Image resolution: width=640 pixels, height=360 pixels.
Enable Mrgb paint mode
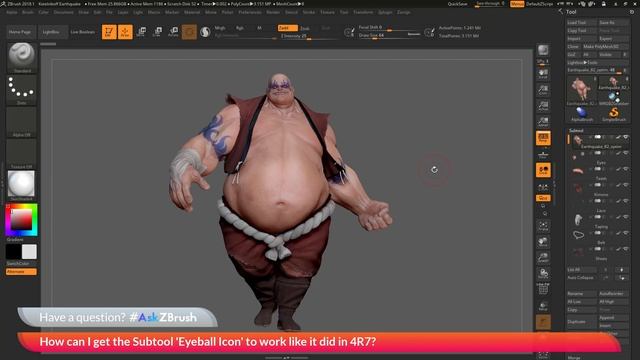[220, 28]
